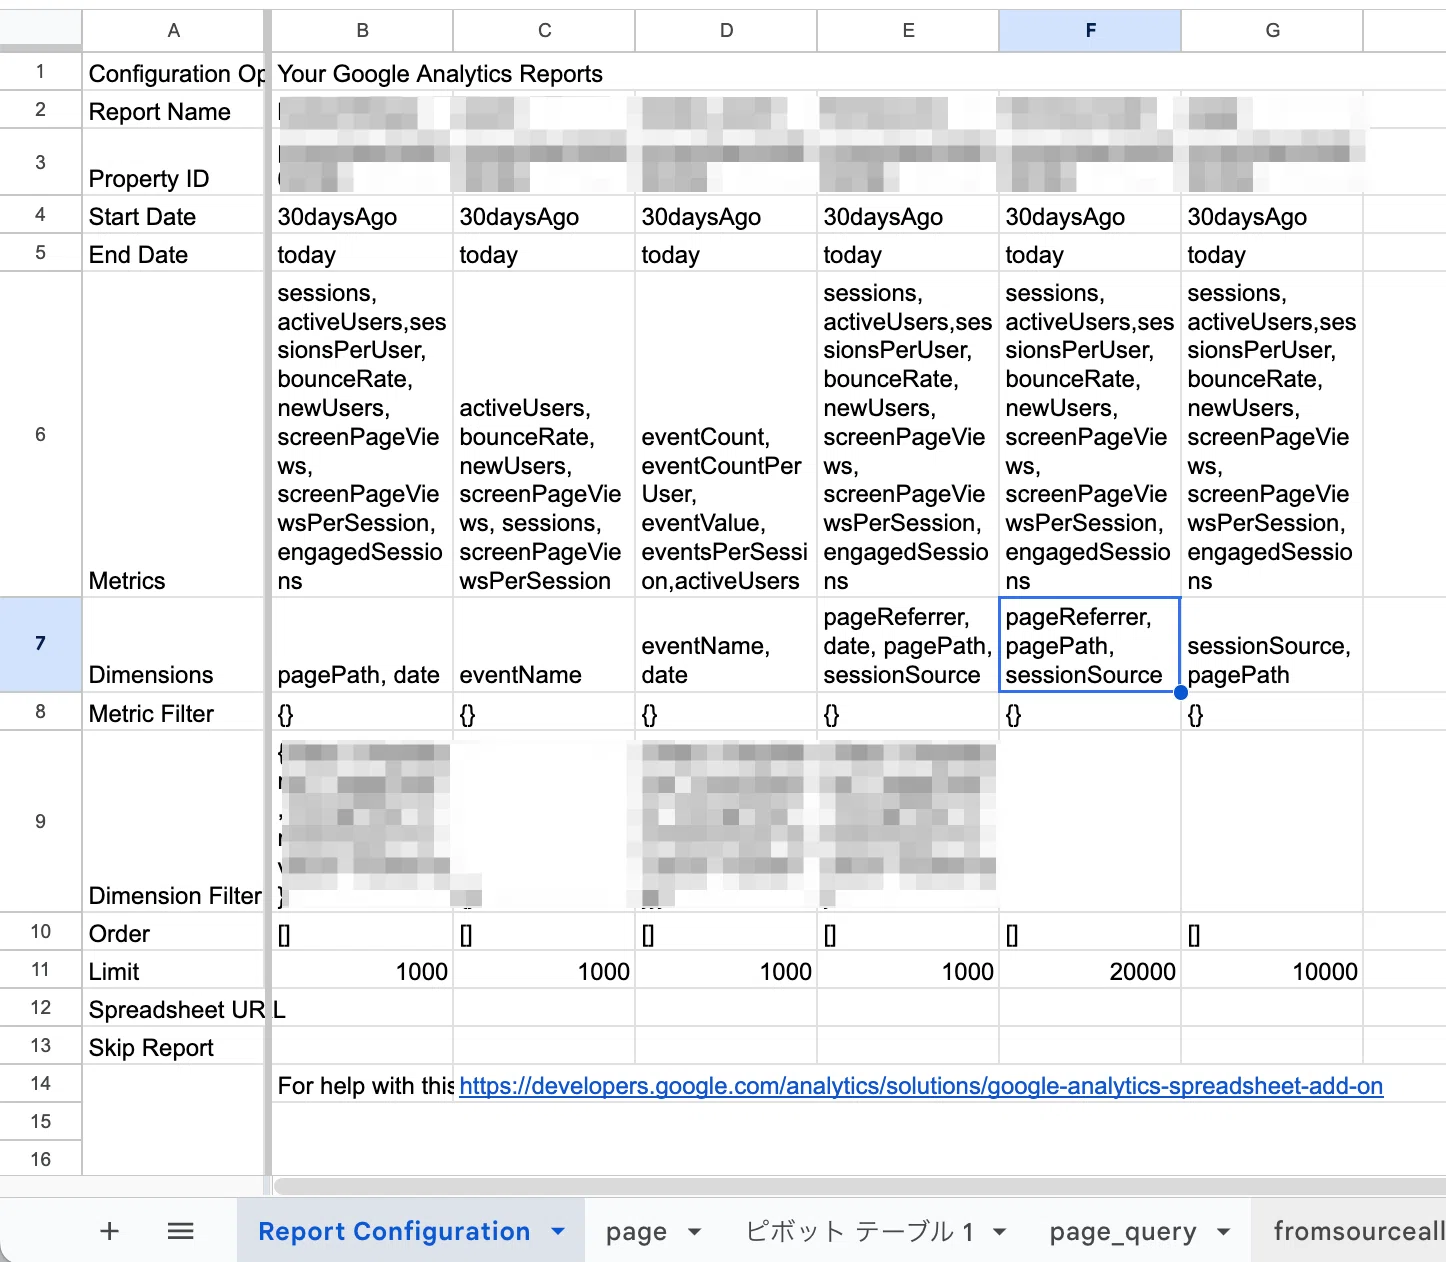Click the 'Report Name' label cell
The image size is (1446, 1262).
pyautogui.click(x=174, y=110)
